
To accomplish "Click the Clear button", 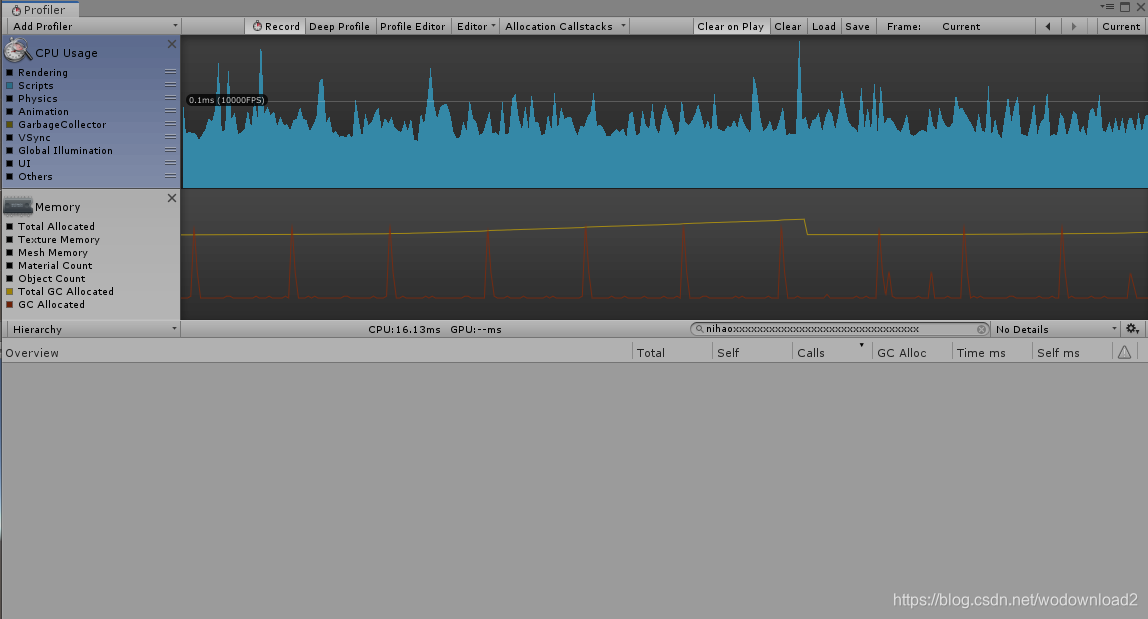I will pyautogui.click(x=788, y=26).
